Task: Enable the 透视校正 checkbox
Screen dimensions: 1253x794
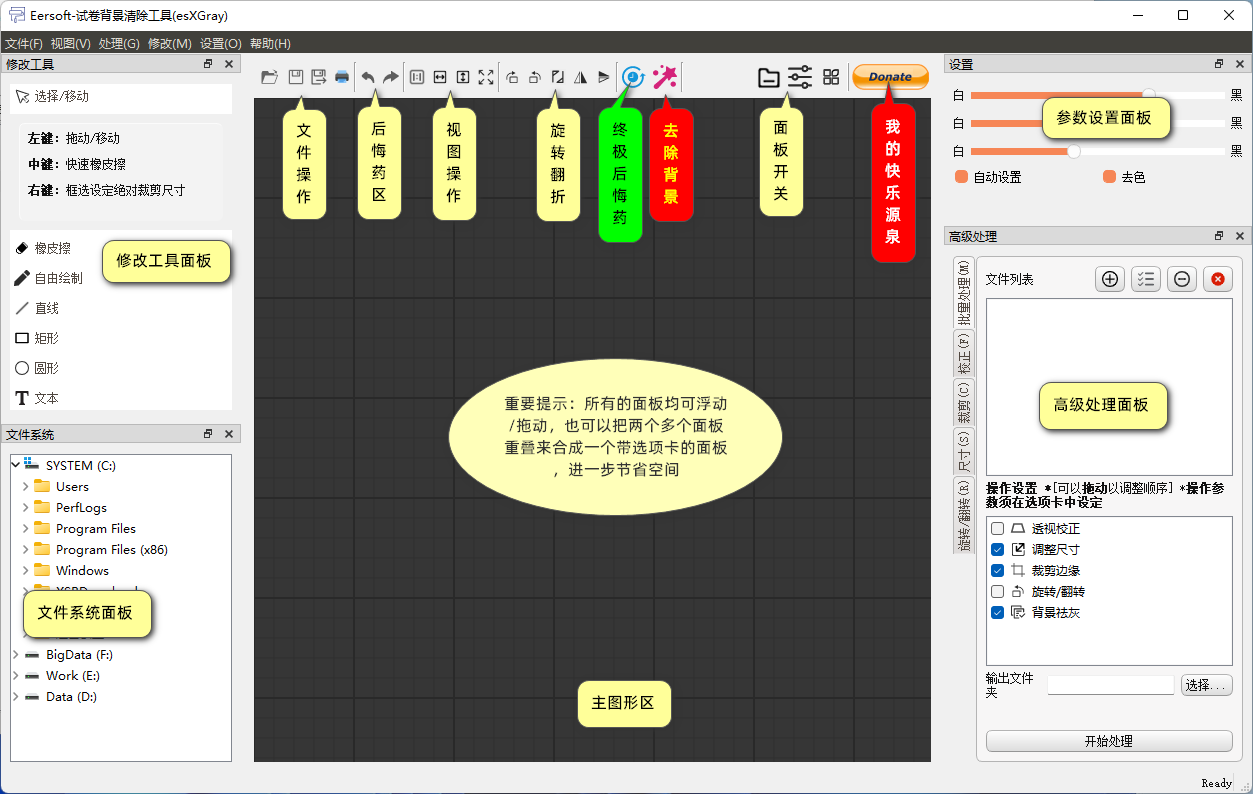Action: (997, 529)
